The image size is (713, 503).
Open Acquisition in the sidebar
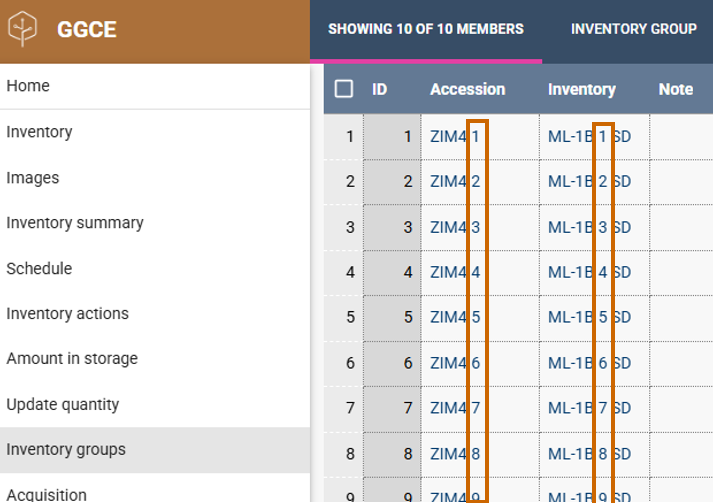click(46, 494)
